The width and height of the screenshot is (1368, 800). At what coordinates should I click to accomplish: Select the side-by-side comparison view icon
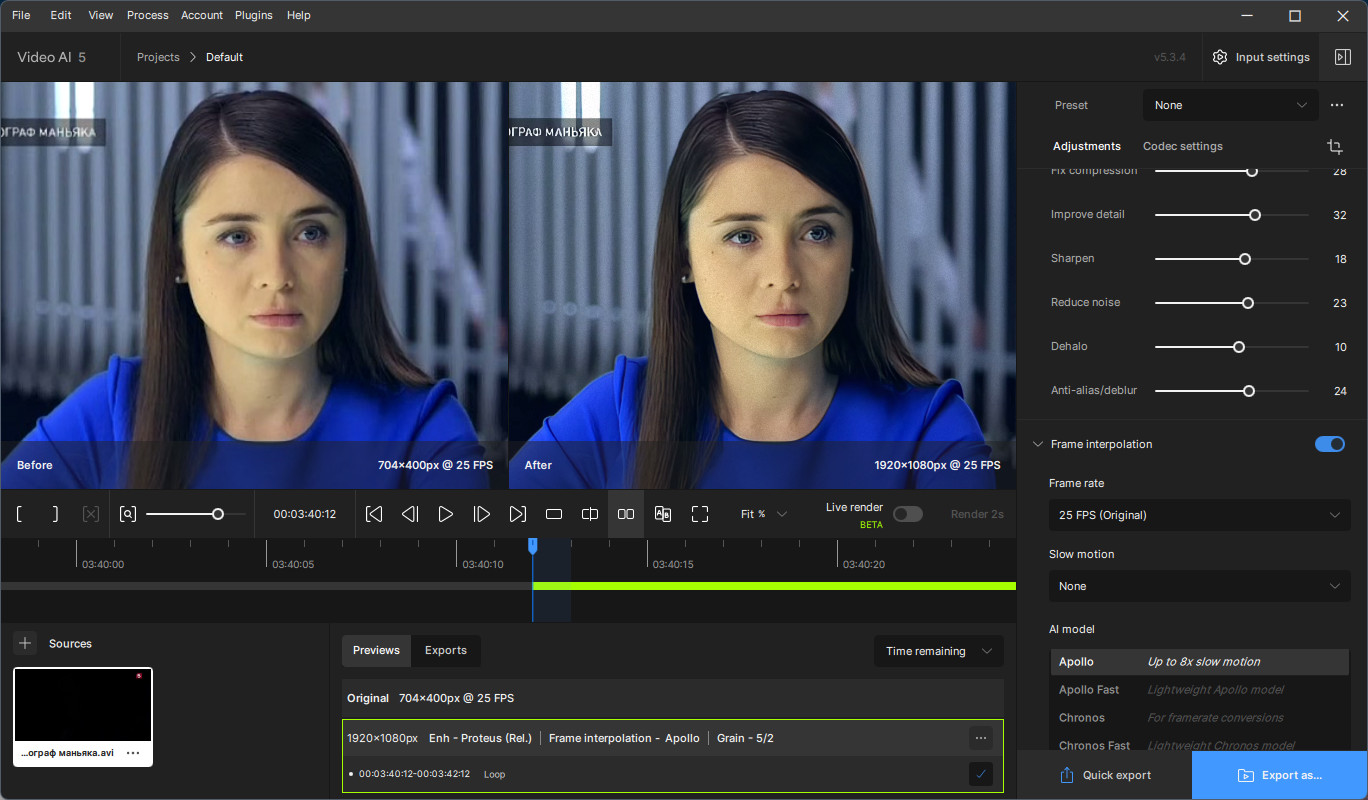coord(626,514)
